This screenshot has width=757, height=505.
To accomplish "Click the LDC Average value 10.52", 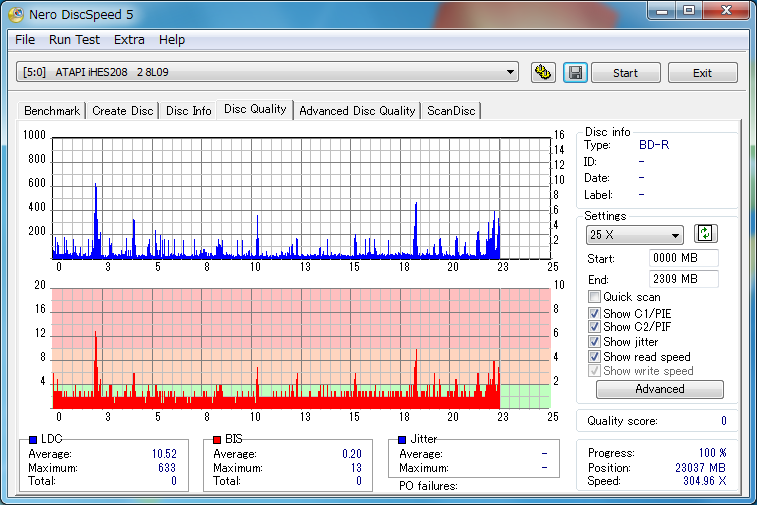I will [164, 454].
